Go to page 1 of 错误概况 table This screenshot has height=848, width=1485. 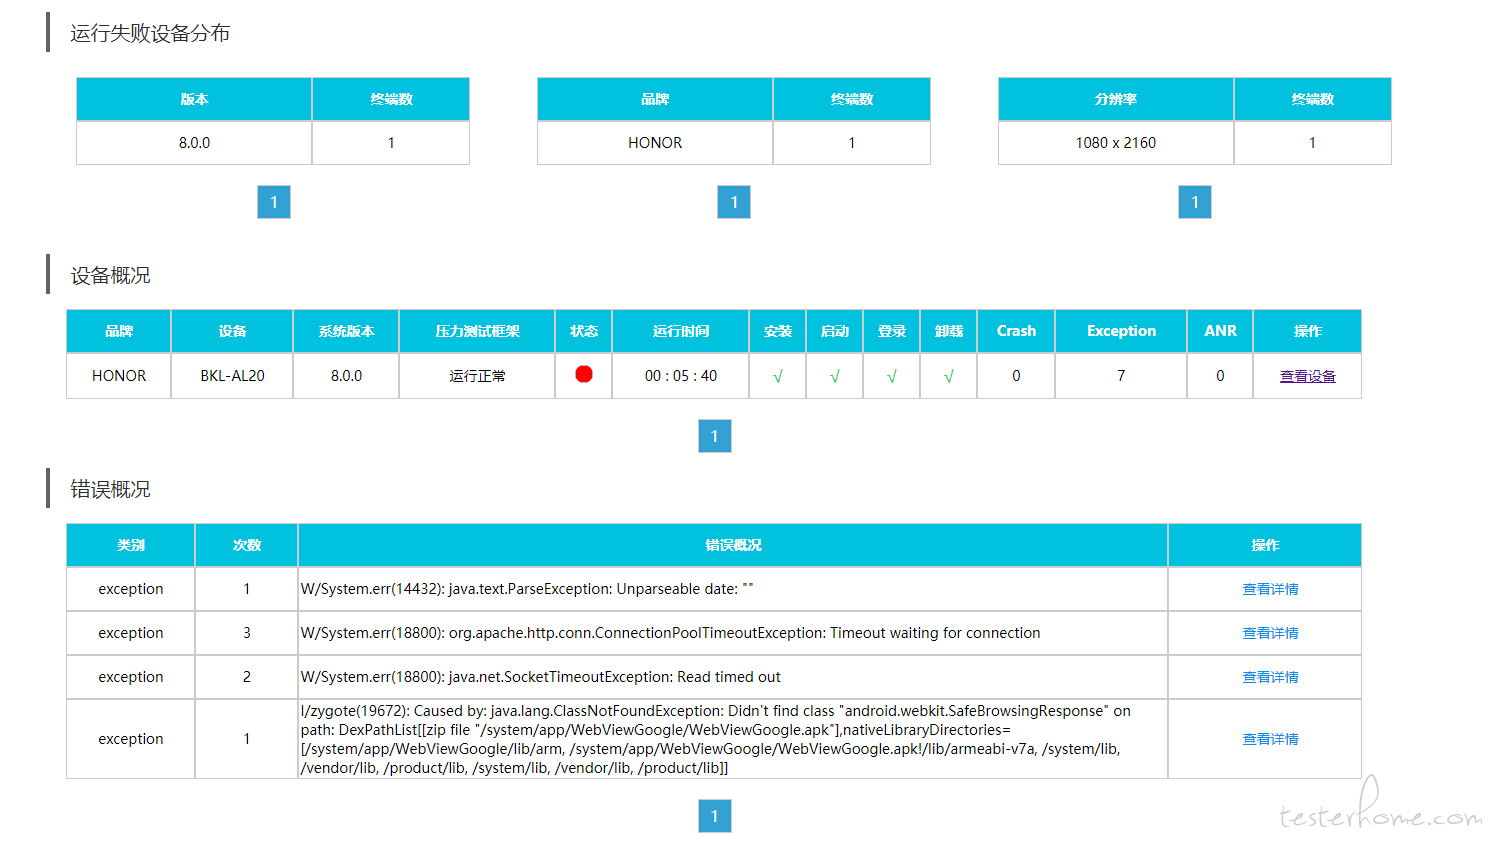[x=715, y=816]
